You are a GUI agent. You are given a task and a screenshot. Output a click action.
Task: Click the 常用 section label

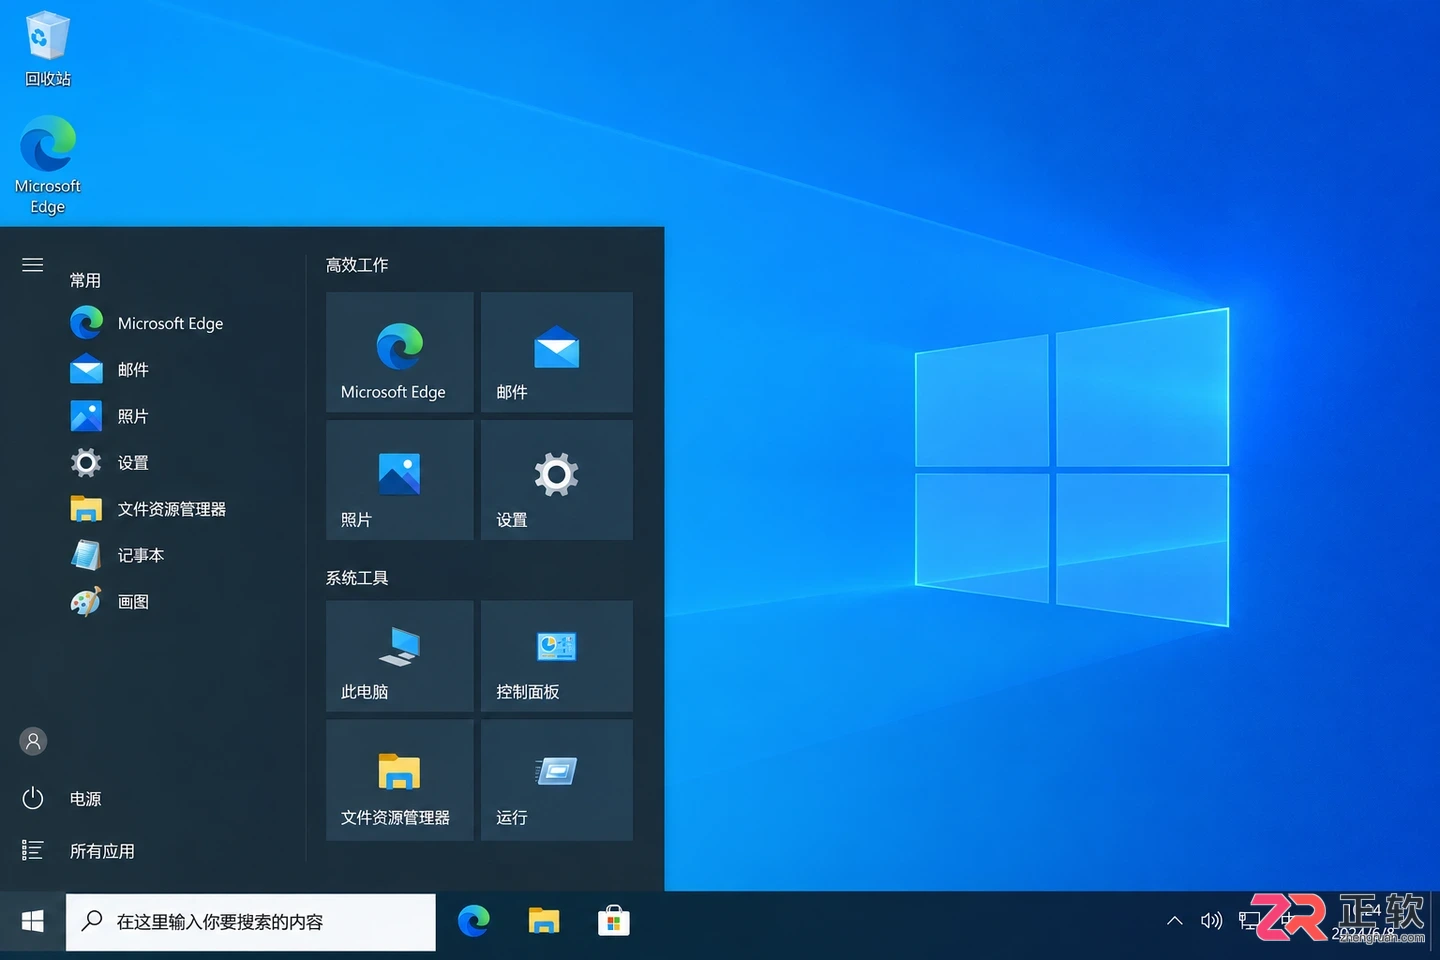[x=85, y=281]
